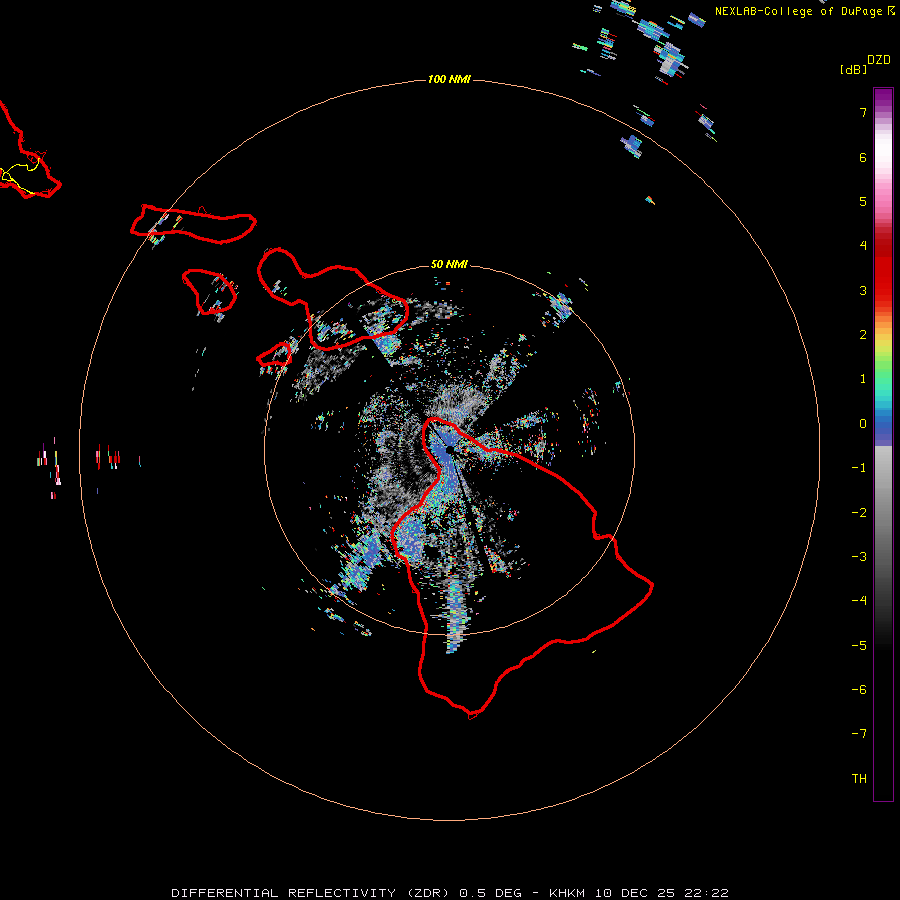This screenshot has height=900, width=900.
Task: Click the Differential Reflectivity KHKM title caption
Action: coord(450,893)
